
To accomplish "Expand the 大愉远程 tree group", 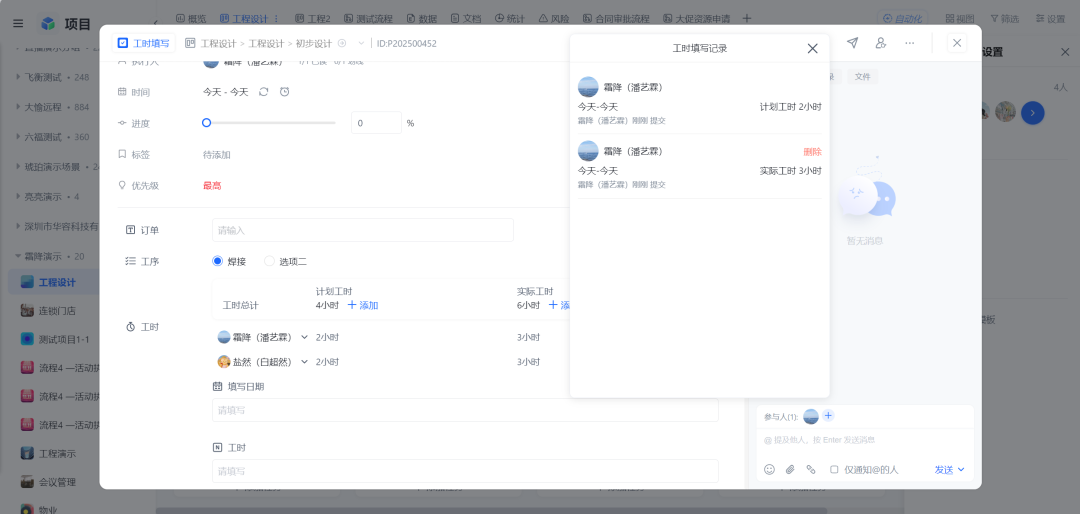I will (x=18, y=107).
